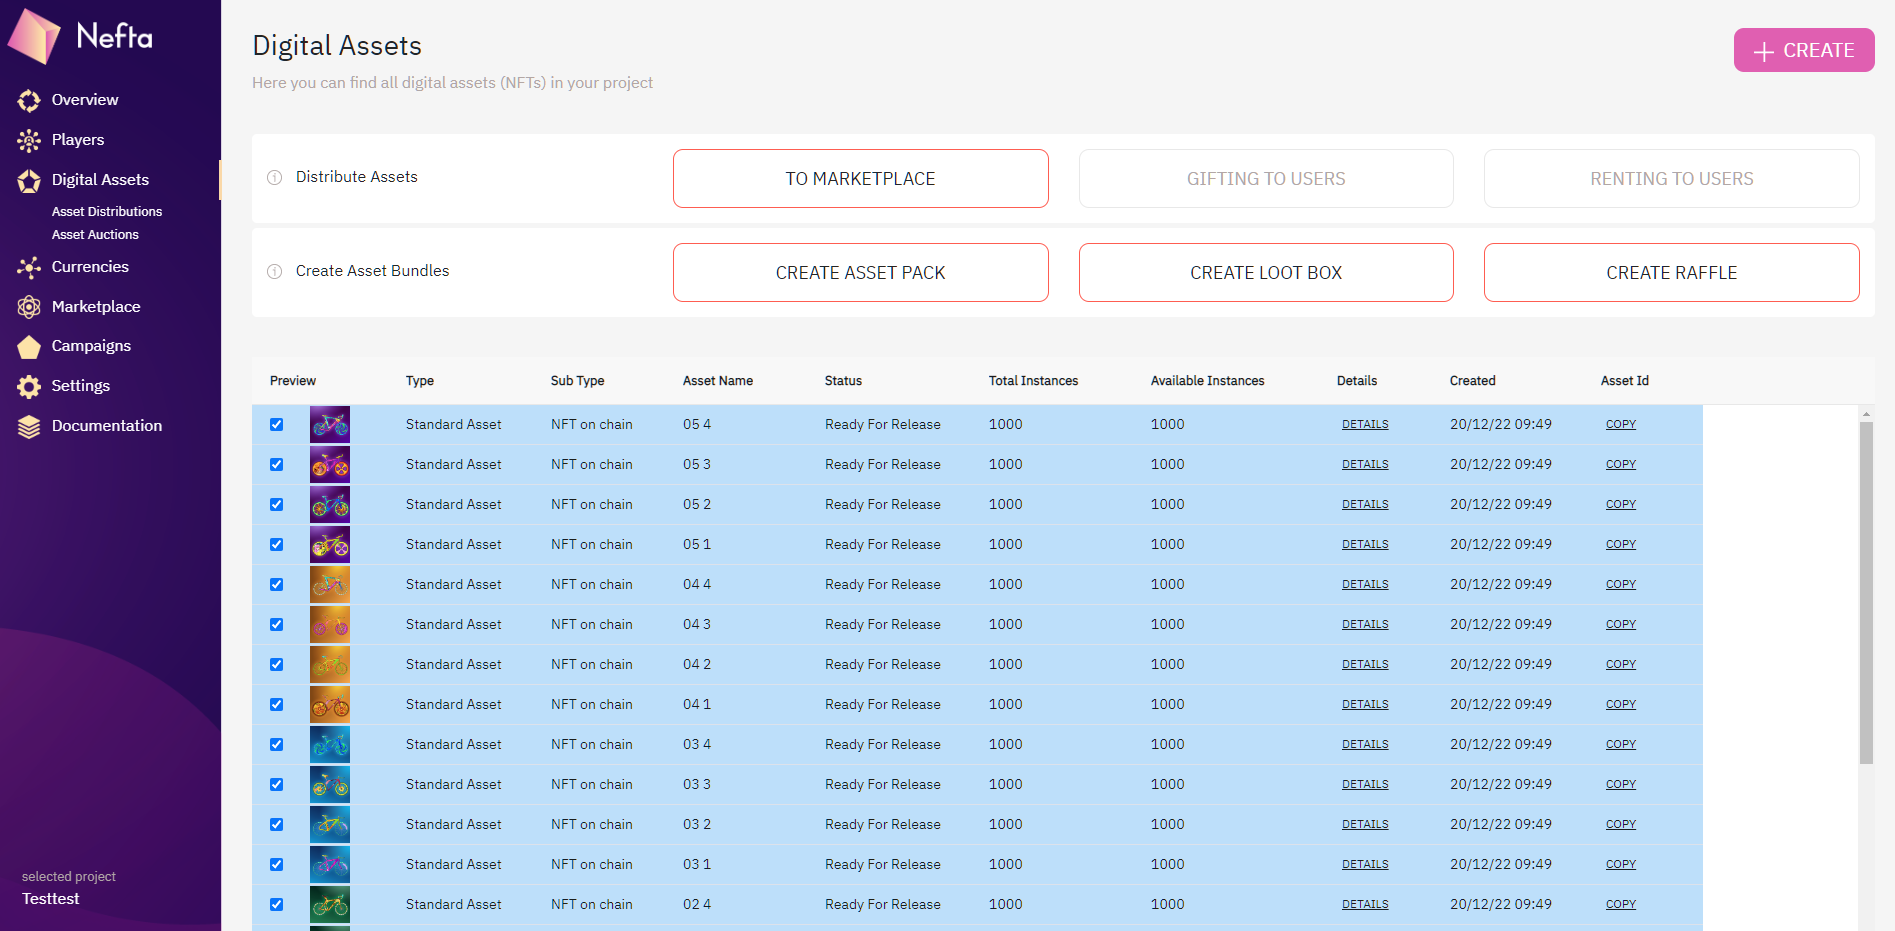Open preview thumbnail of asset 04 1
Image resolution: width=1895 pixels, height=931 pixels.
[330, 704]
